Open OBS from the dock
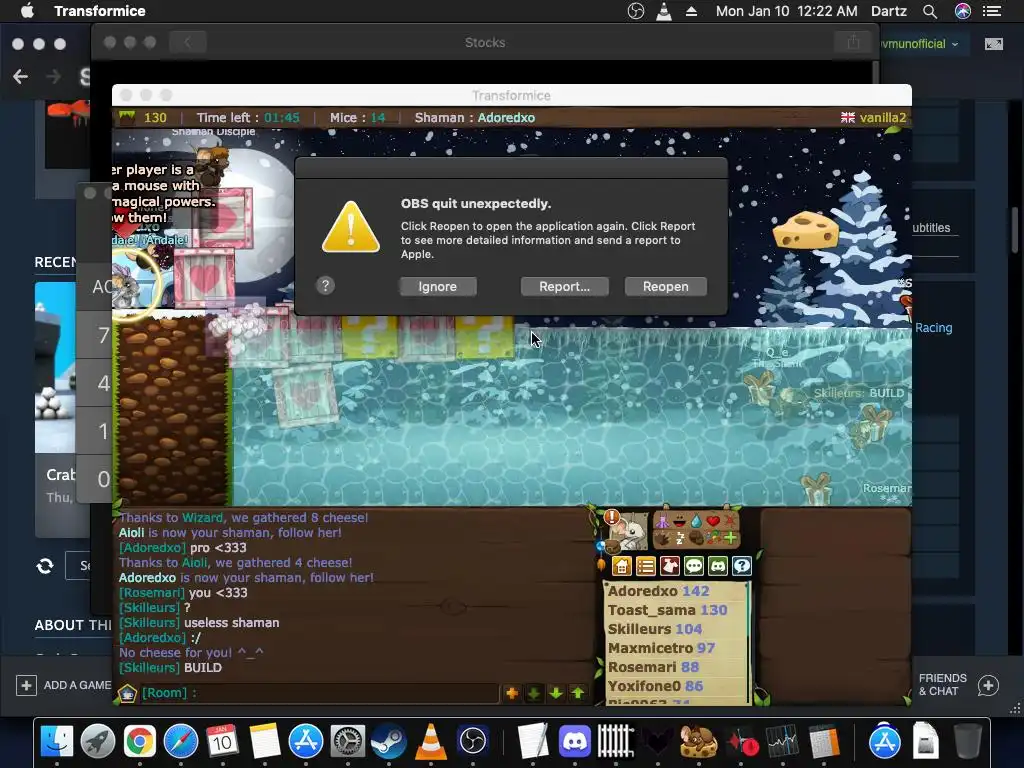The width and height of the screenshot is (1024, 768). tap(472, 741)
